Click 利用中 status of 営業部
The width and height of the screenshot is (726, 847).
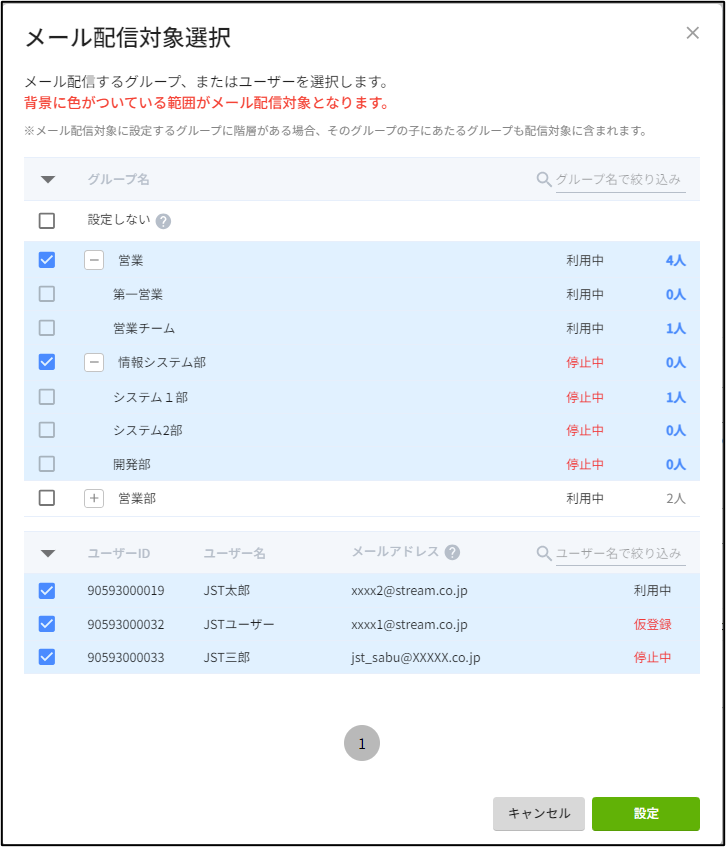tap(585, 499)
